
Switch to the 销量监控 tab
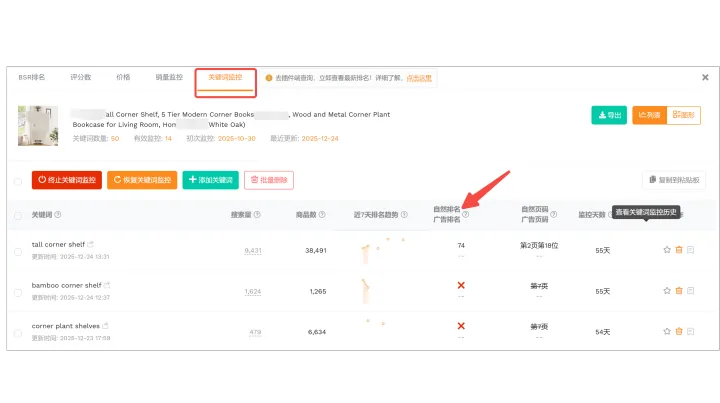pos(169,77)
